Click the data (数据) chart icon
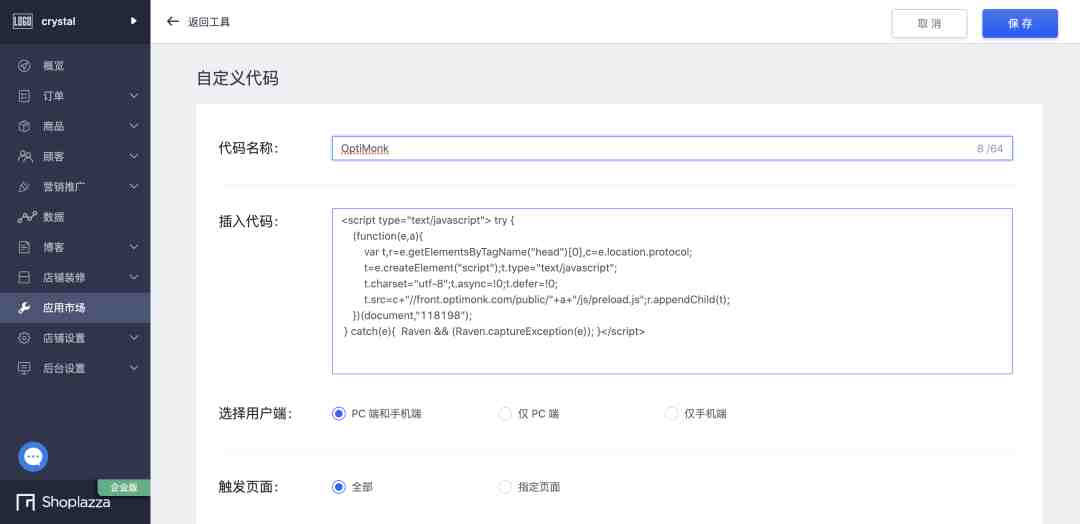The width and height of the screenshot is (1080, 524). click(26, 217)
